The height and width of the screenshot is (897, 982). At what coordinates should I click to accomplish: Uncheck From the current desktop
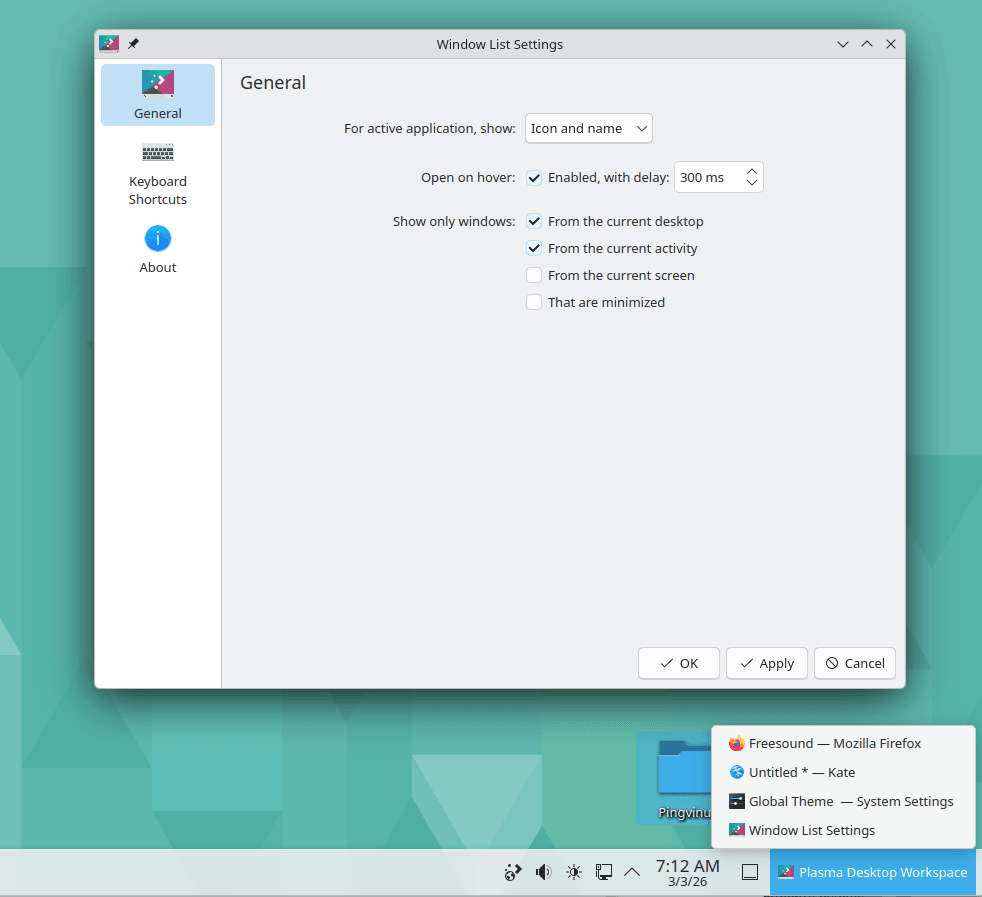tap(534, 221)
